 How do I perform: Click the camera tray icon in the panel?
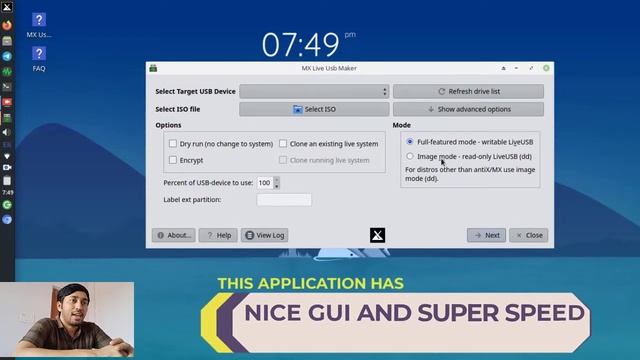7,167
